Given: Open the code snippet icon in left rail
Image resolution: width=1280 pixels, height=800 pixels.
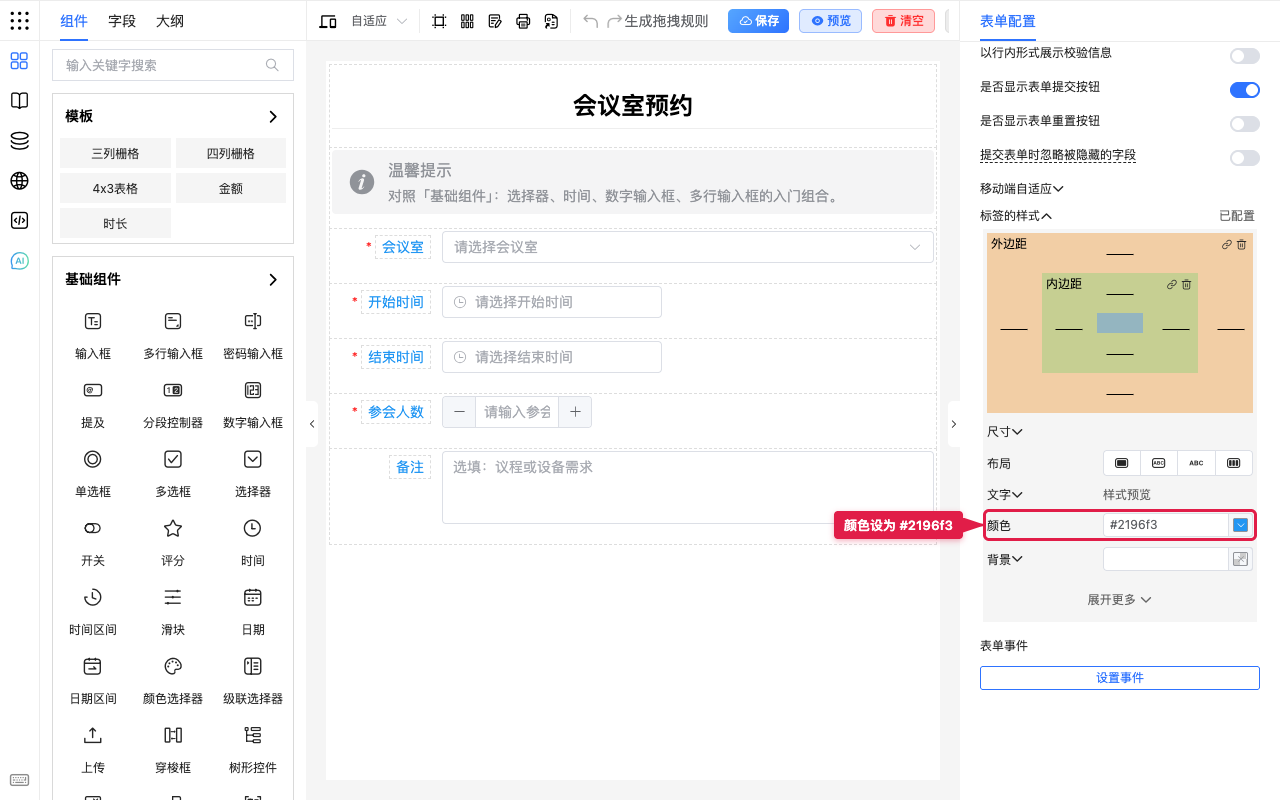Looking at the screenshot, I should (x=19, y=221).
